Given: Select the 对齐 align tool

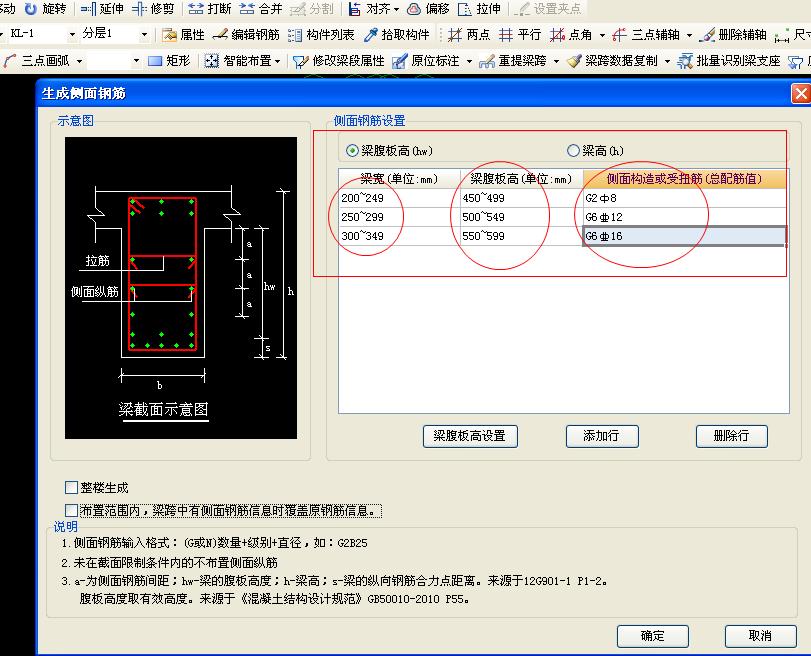Looking at the screenshot, I should (370, 9).
